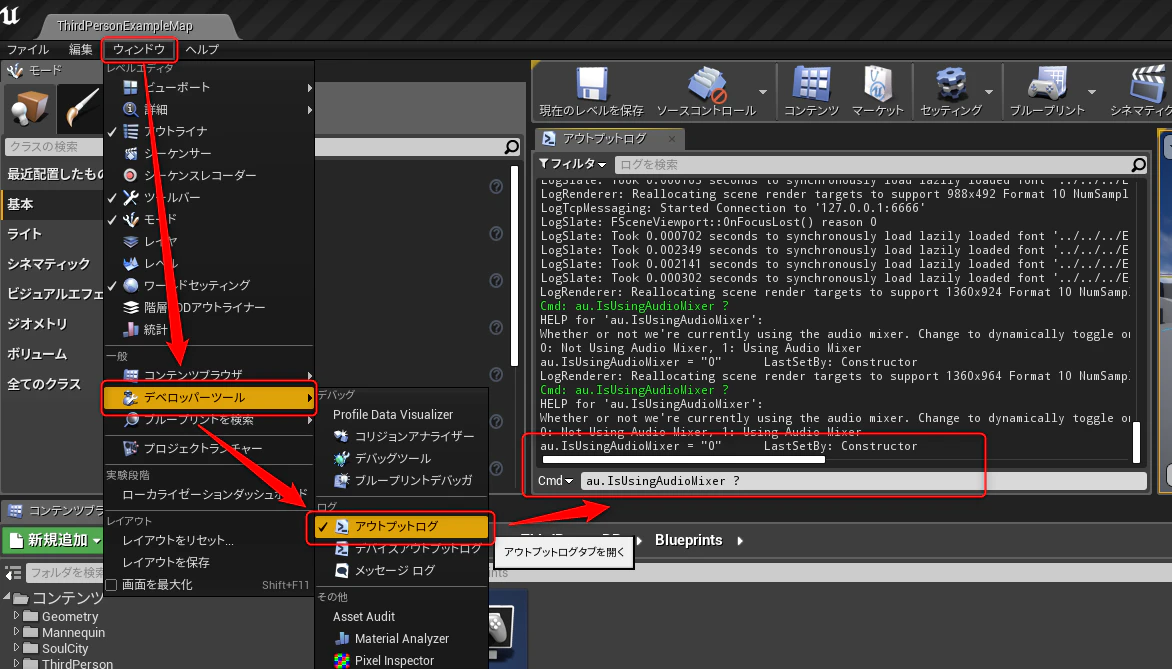The width and height of the screenshot is (1172, 669).
Task: Open the Help (ヘルプ) menu
Action: tap(202, 49)
